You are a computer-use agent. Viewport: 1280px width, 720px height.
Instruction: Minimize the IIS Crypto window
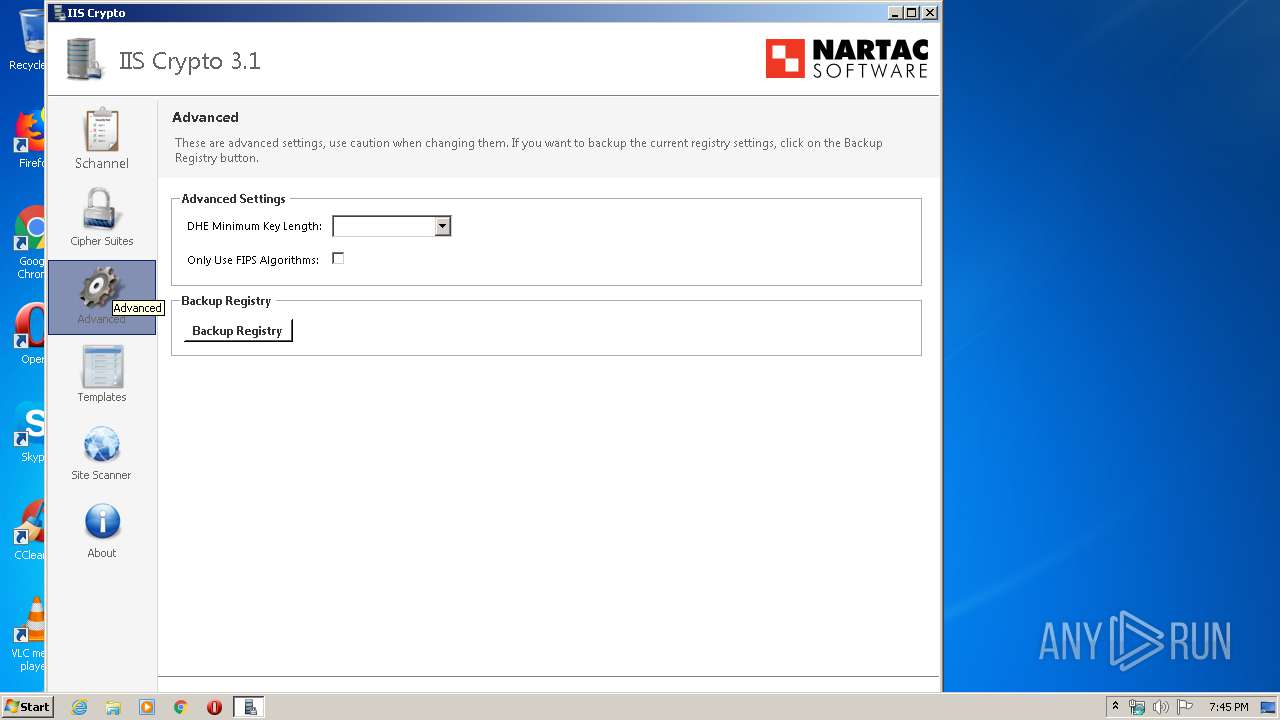[x=894, y=13]
